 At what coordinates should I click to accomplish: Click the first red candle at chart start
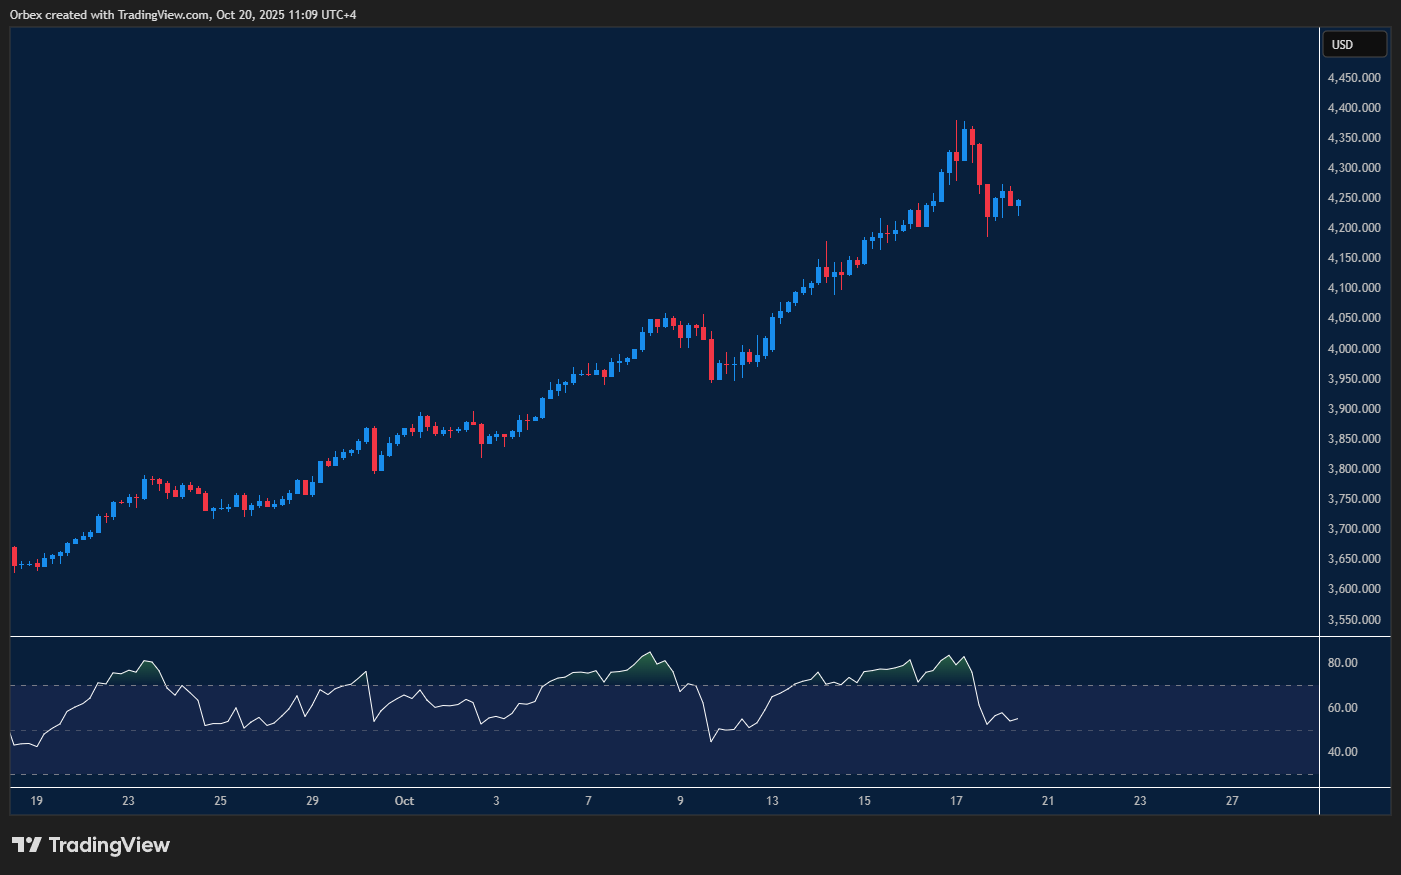point(14,557)
